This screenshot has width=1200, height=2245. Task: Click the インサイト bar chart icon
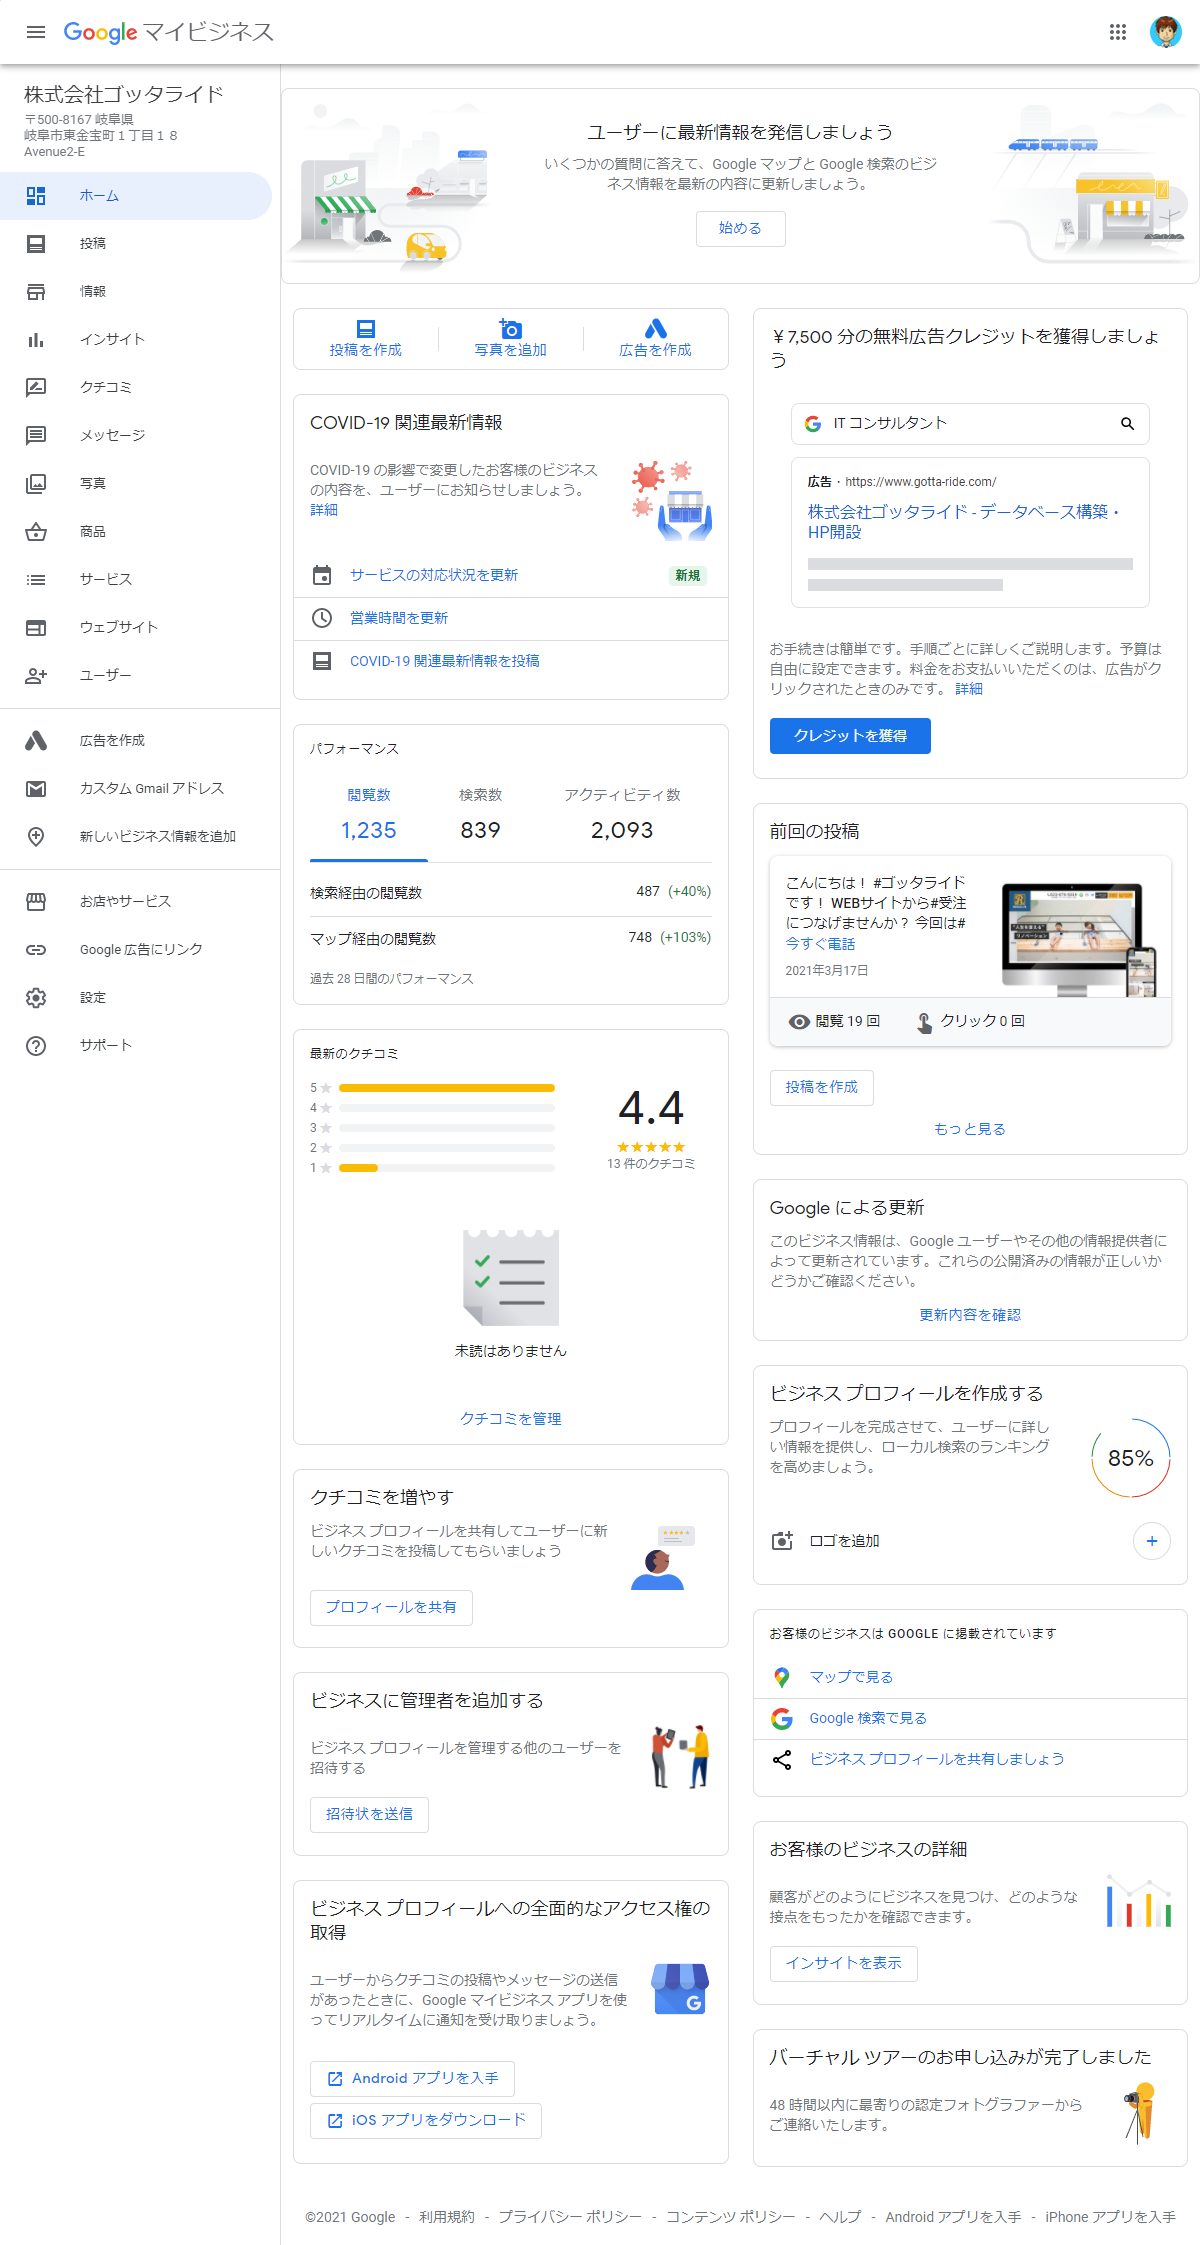click(x=36, y=340)
